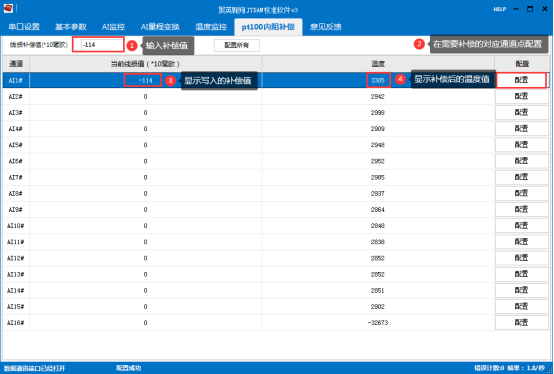Click the -114 line-loss value in AI1# row
554x374 pixels.
coord(145,81)
